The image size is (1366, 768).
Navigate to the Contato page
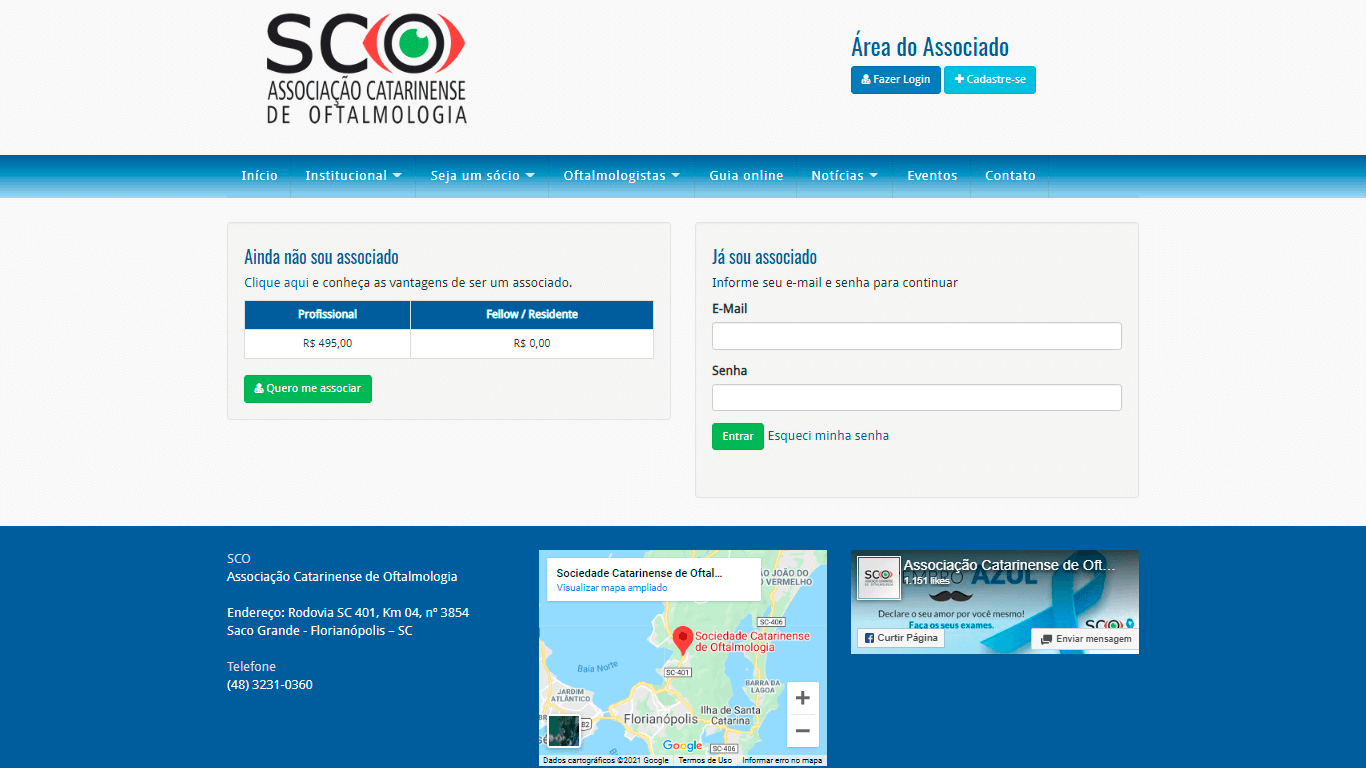tap(1010, 176)
